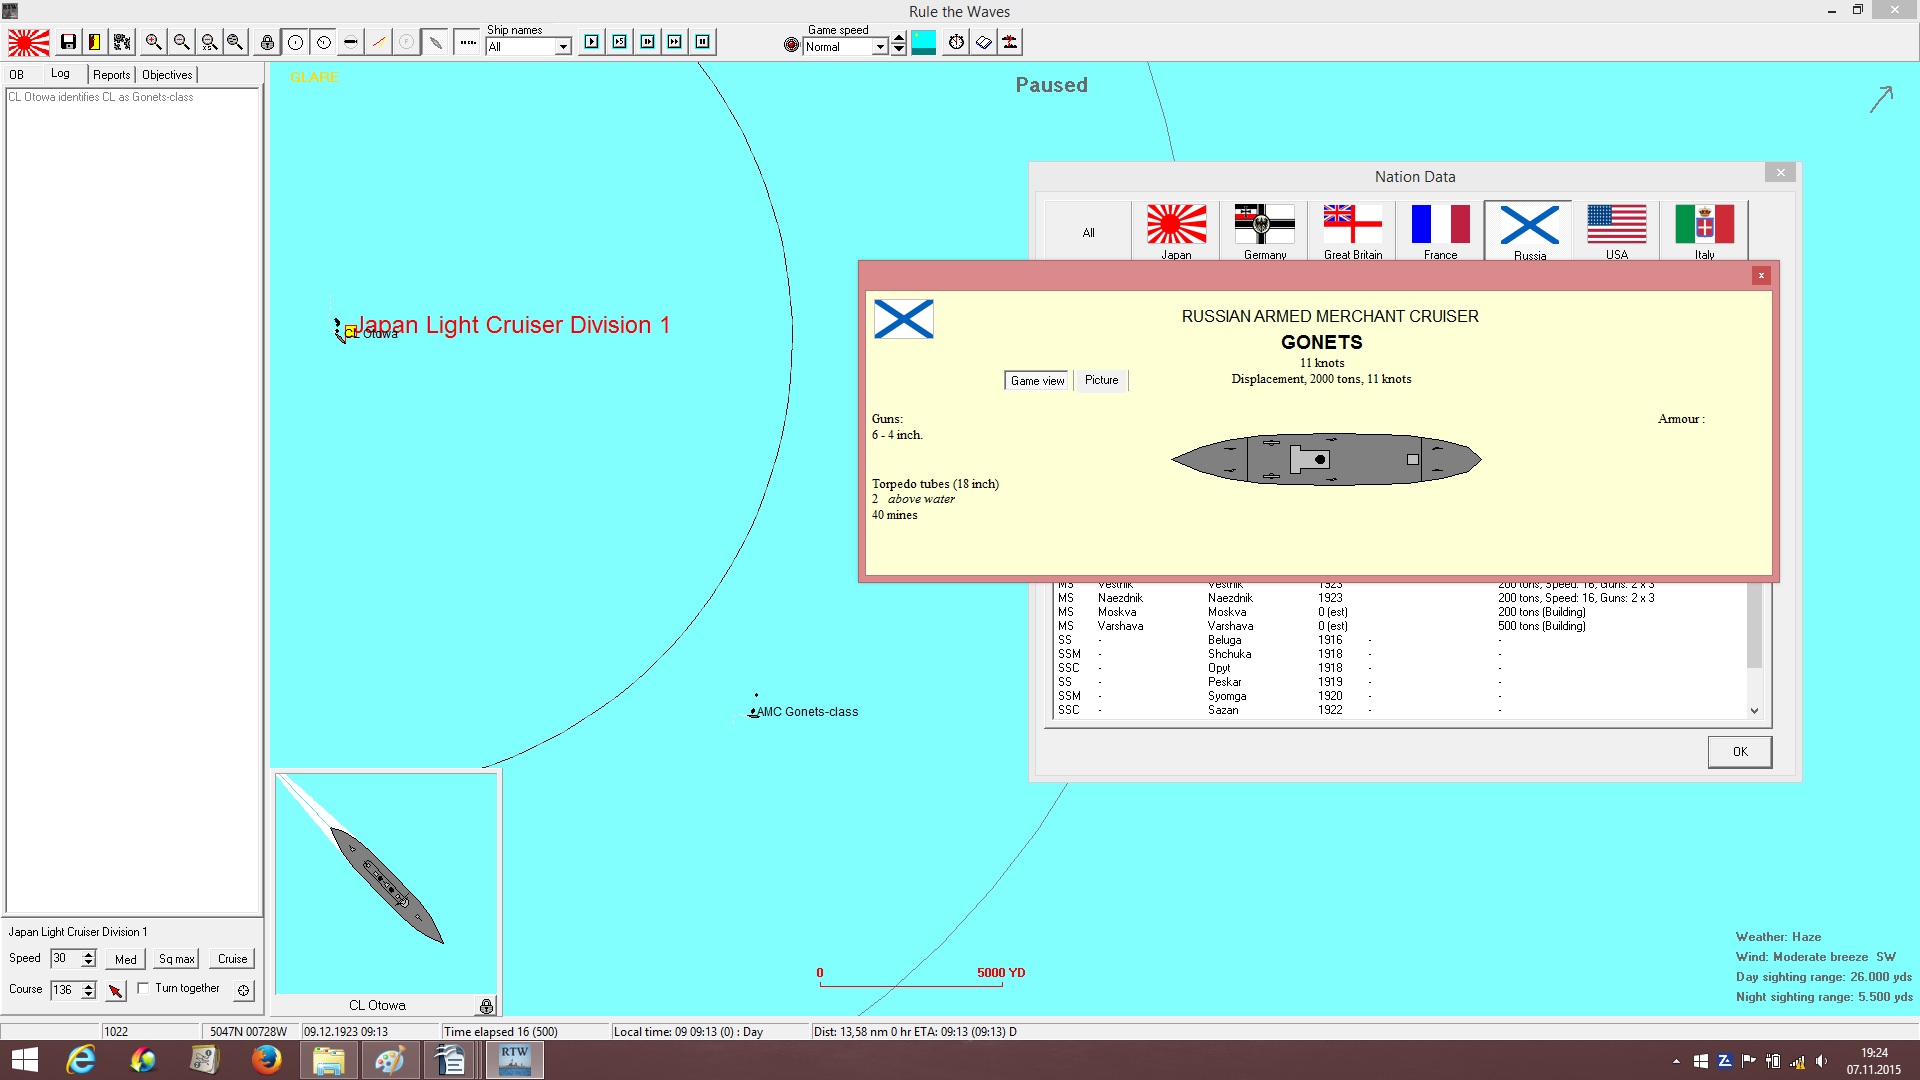
Task: Click the game speed up/down stepper
Action: tap(899, 43)
